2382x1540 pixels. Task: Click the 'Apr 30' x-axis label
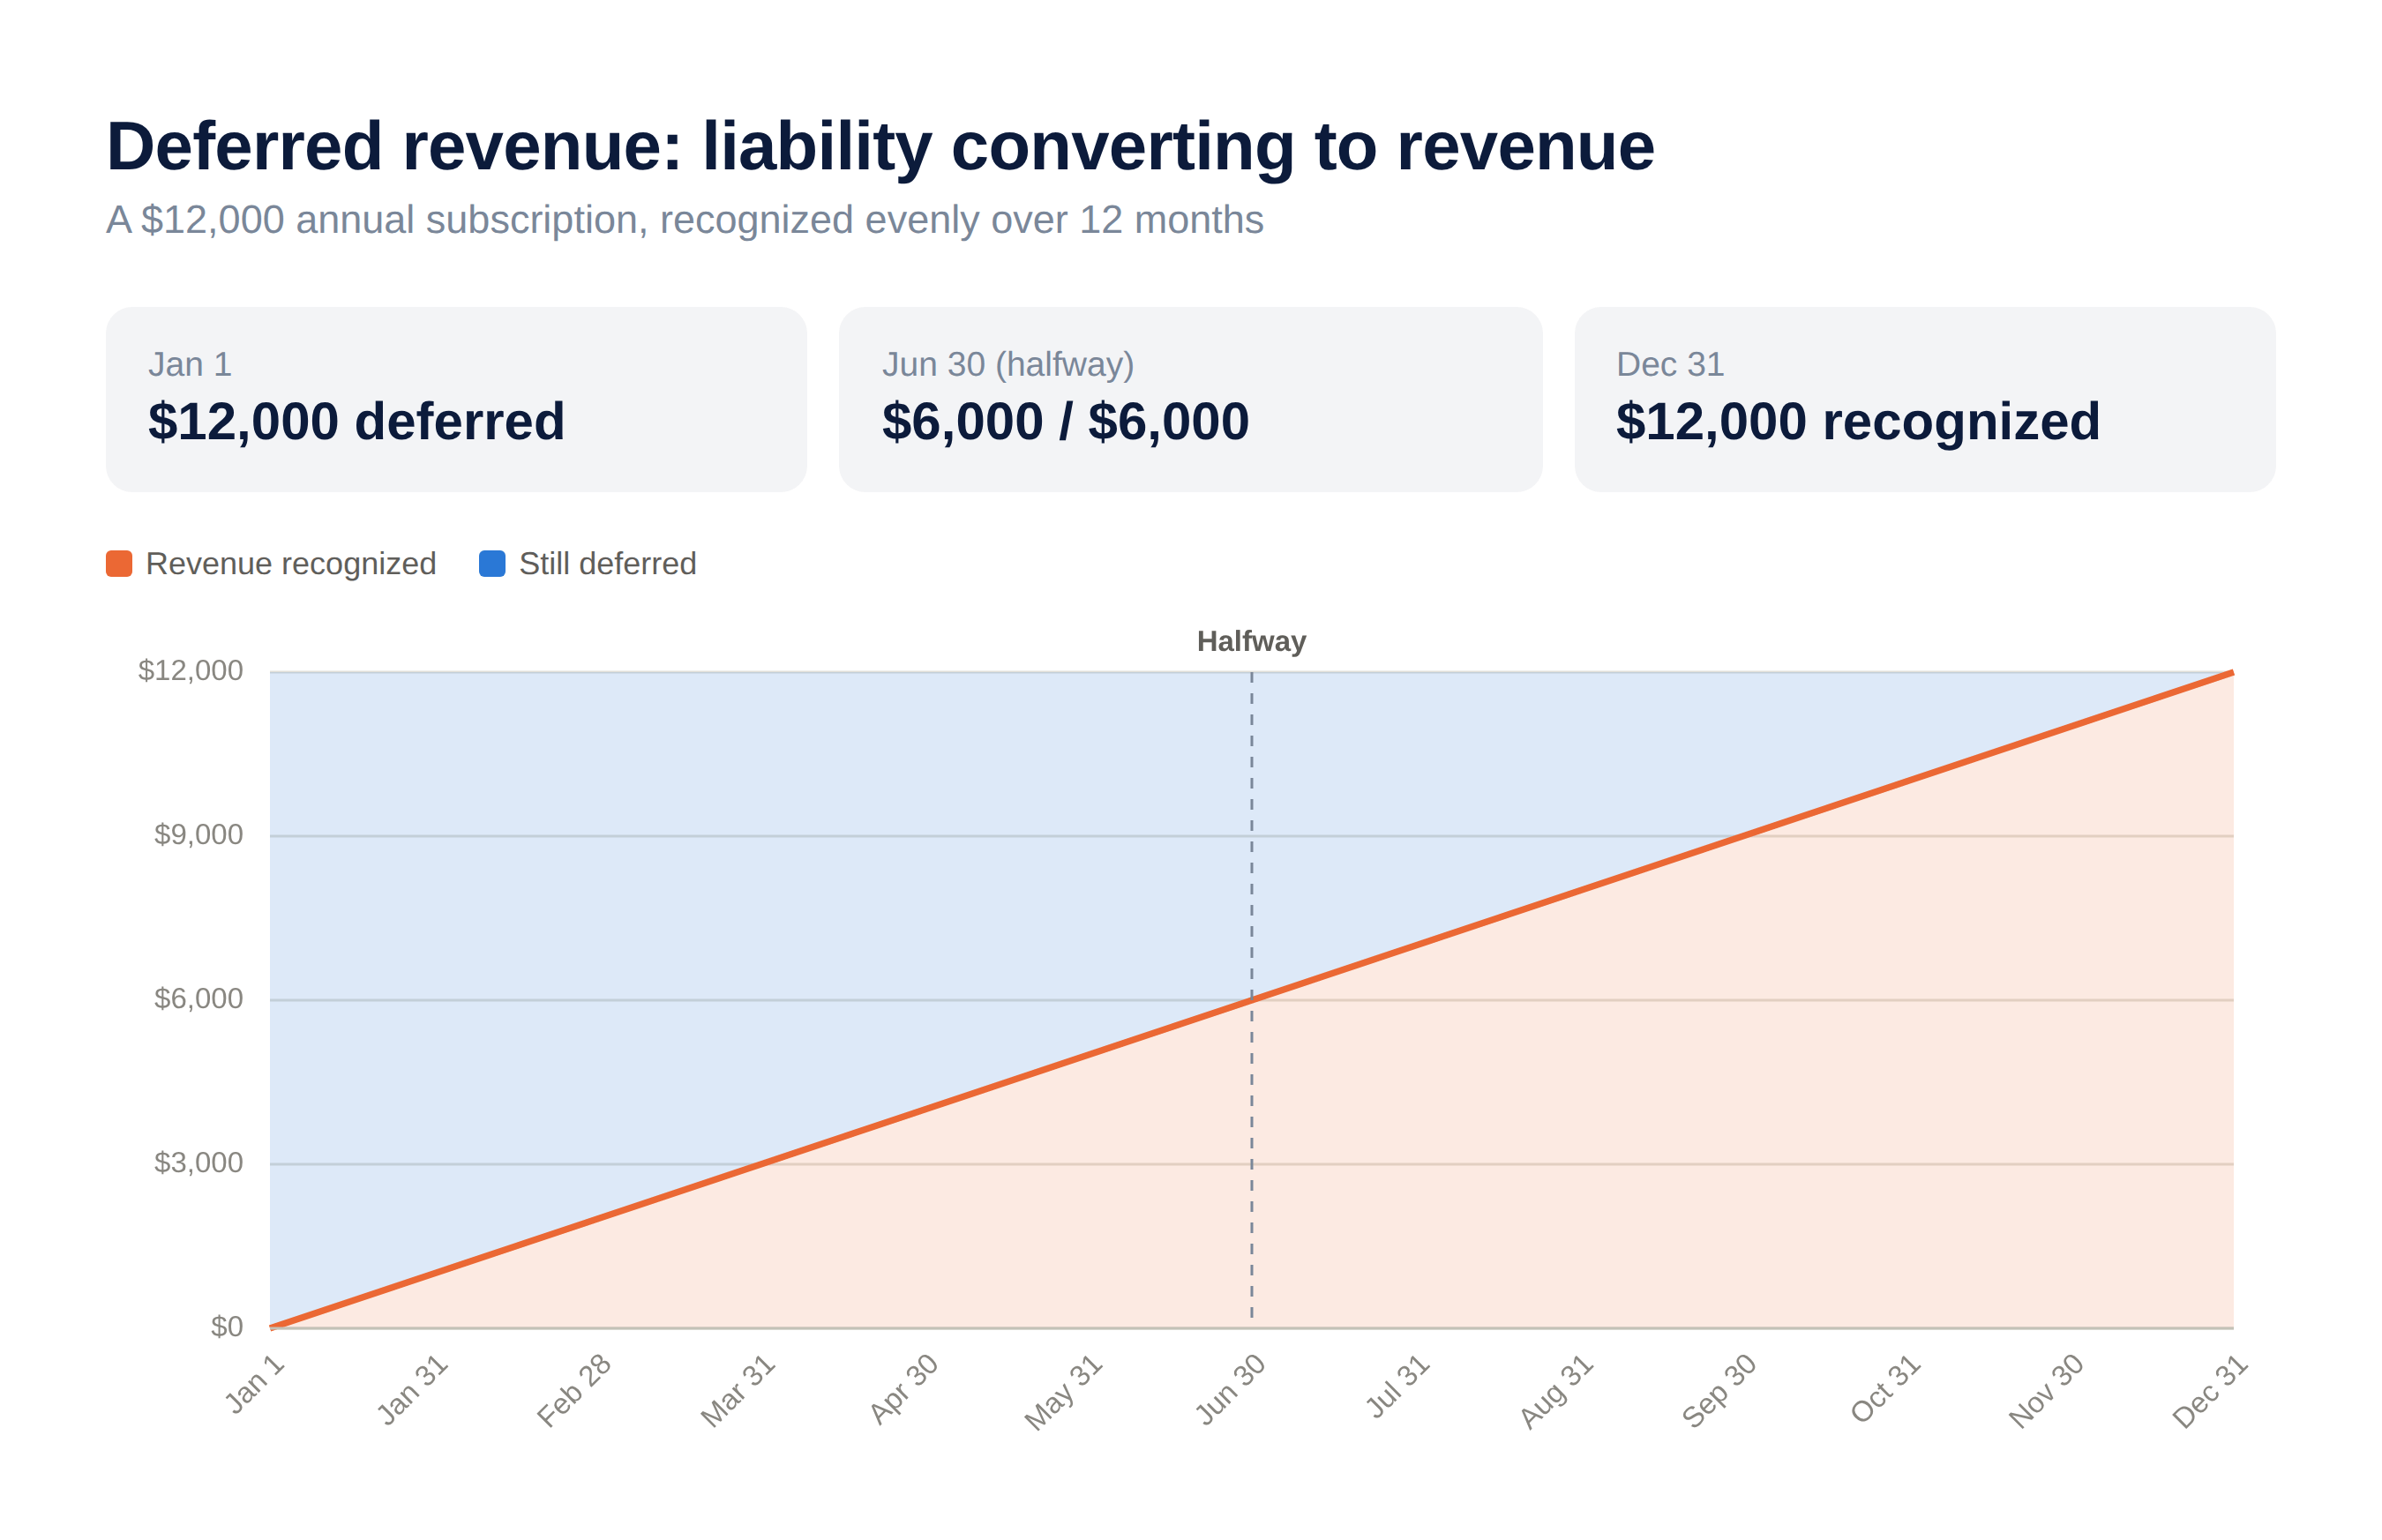(x=904, y=1389)
